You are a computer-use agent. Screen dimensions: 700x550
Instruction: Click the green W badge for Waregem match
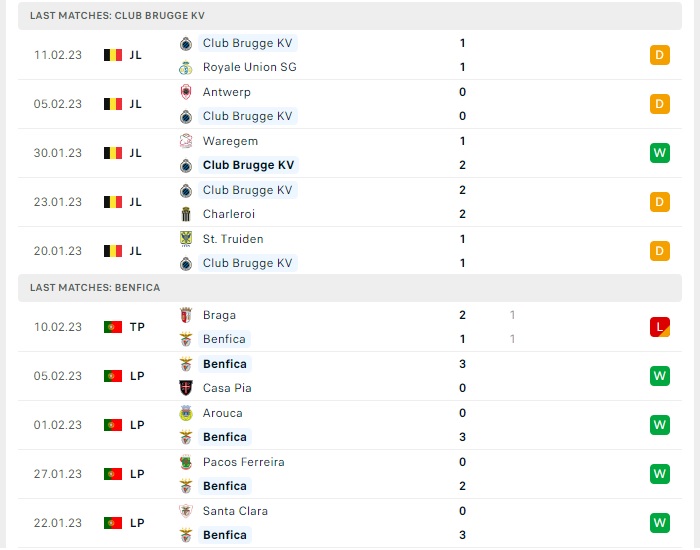click(660, 153)
